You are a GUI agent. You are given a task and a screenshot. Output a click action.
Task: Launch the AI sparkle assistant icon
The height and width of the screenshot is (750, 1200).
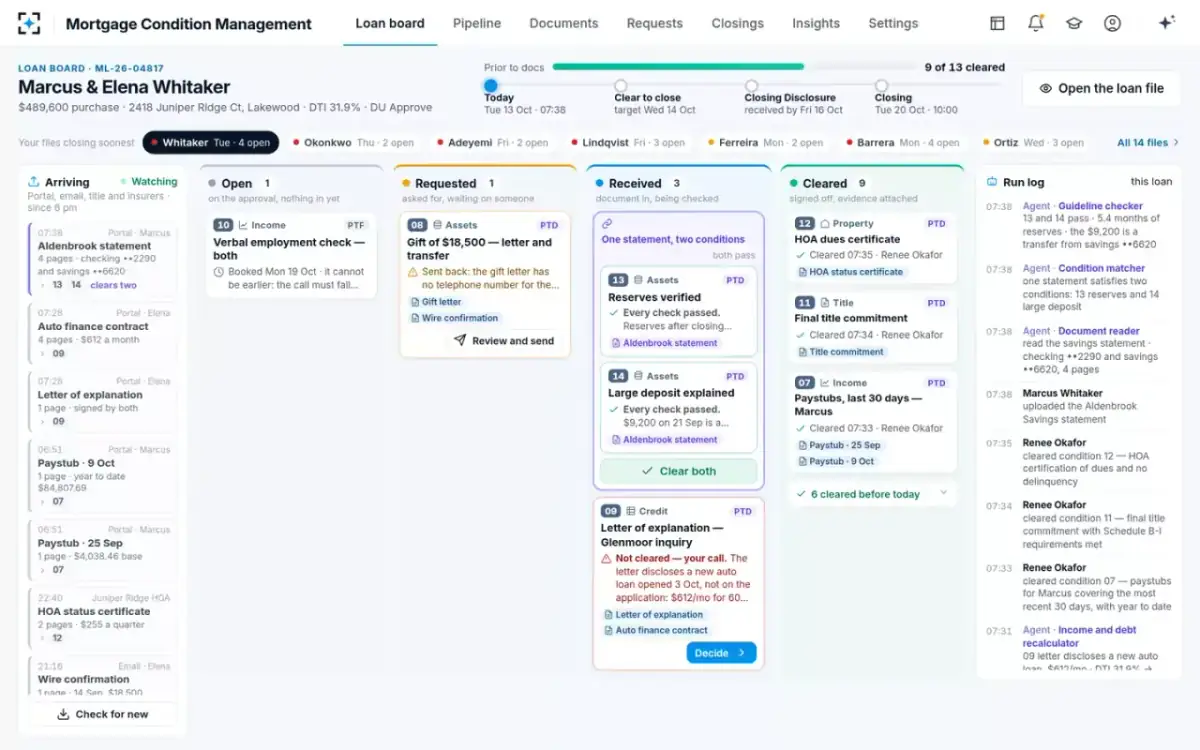[x=1166, y=23]
